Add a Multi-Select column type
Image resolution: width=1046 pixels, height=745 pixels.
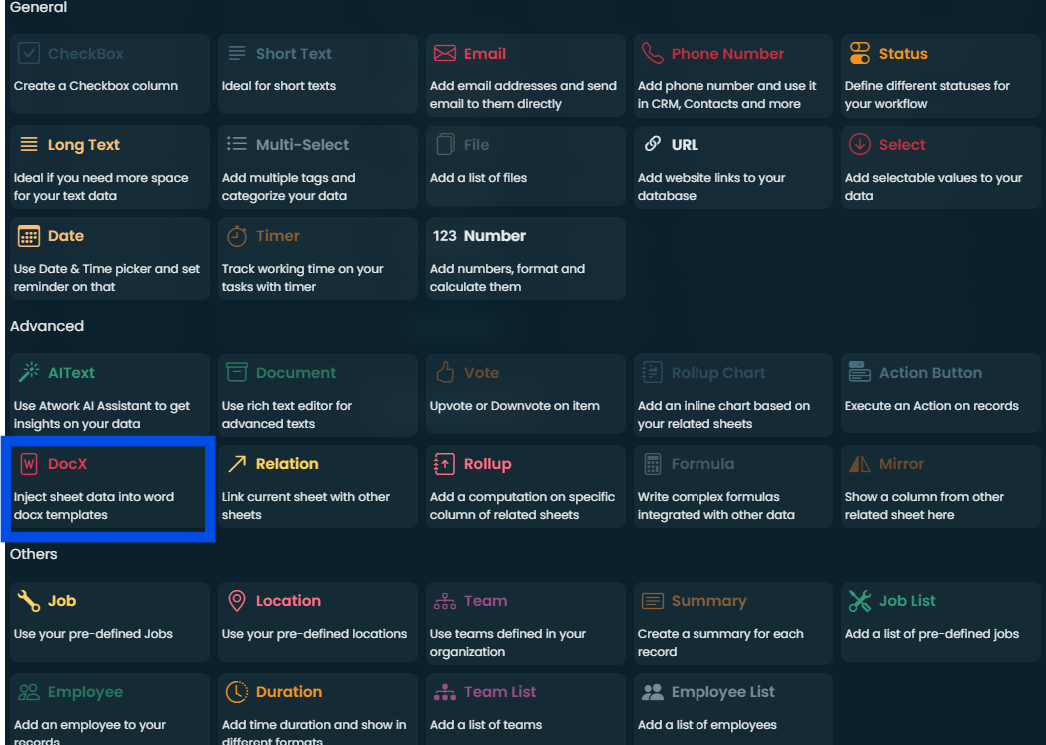[x=318, y=167]
